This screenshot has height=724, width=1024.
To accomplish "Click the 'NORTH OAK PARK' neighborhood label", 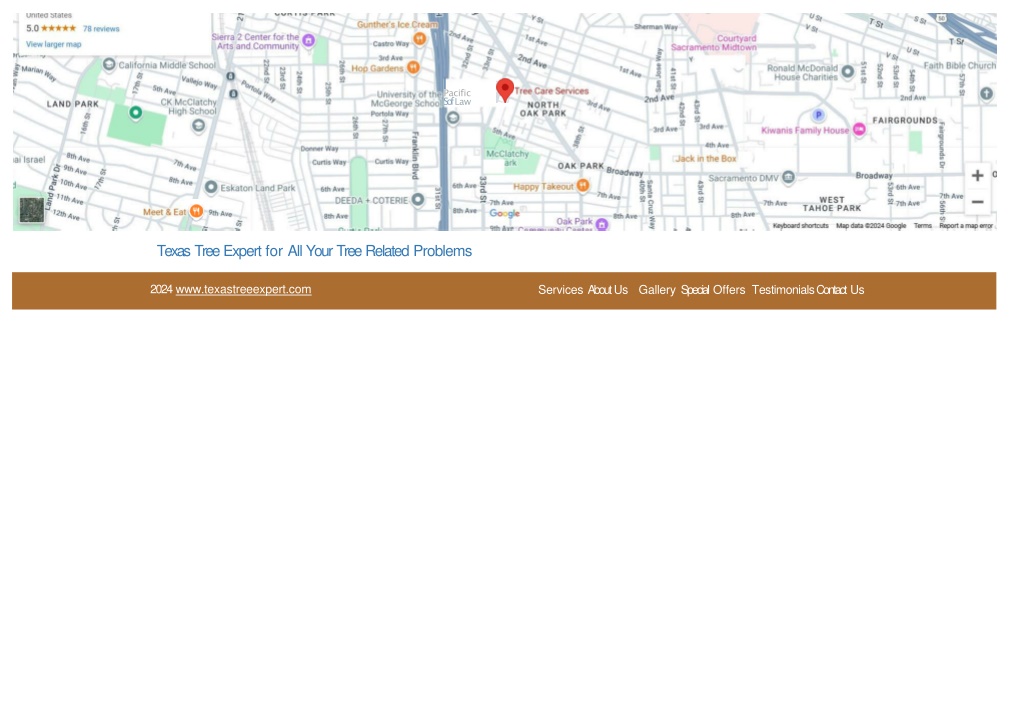I will (543, 109).
